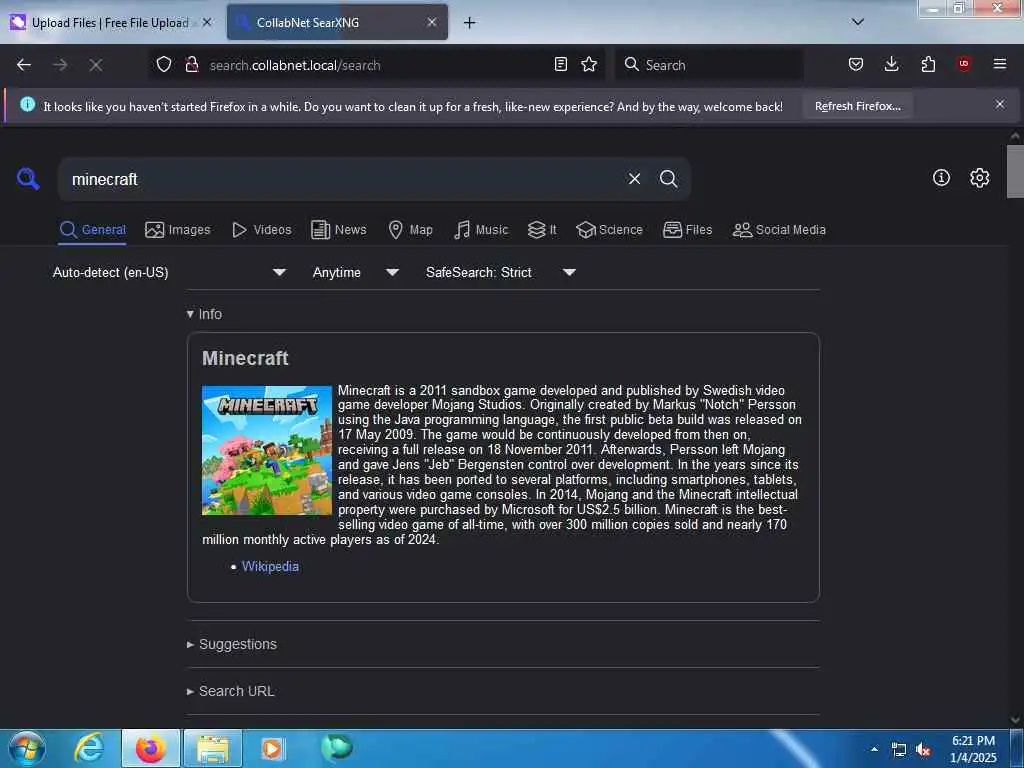Screen dimensions: 1024x768
Task: Open SearXNG preferences gear
Action: tap(979, 178)
